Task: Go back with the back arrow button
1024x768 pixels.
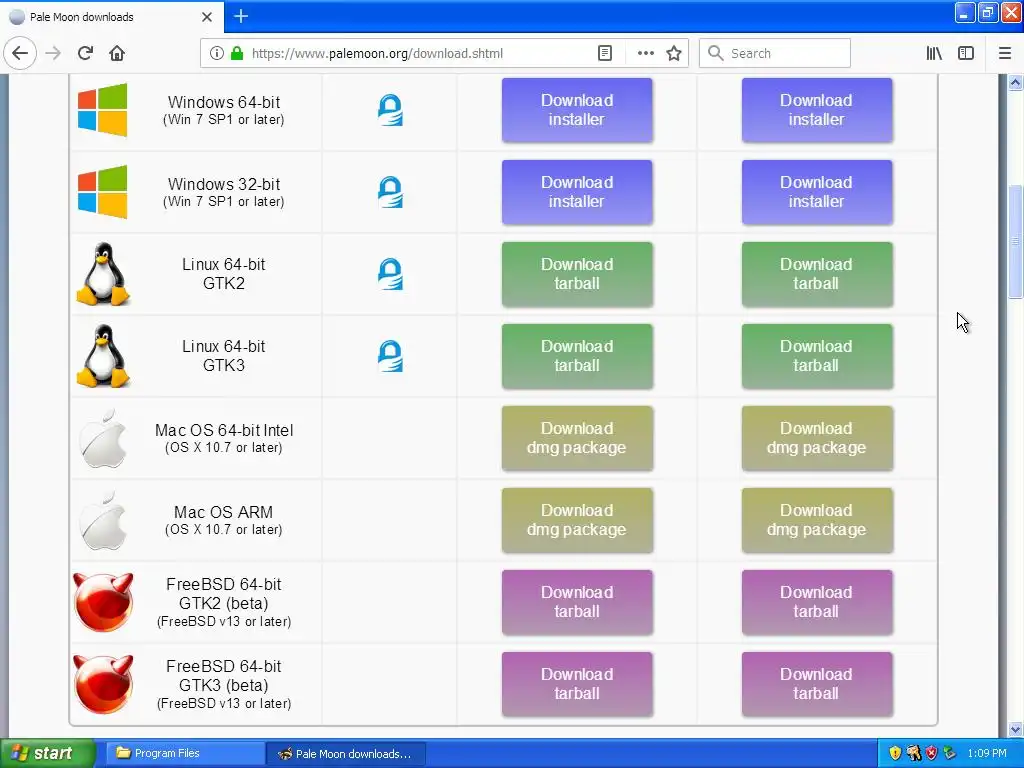Action: [20, 53]
